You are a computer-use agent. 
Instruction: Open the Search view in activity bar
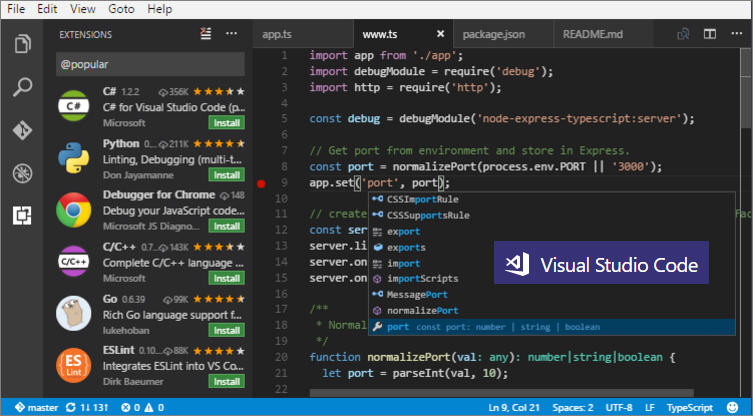[21, 87]
